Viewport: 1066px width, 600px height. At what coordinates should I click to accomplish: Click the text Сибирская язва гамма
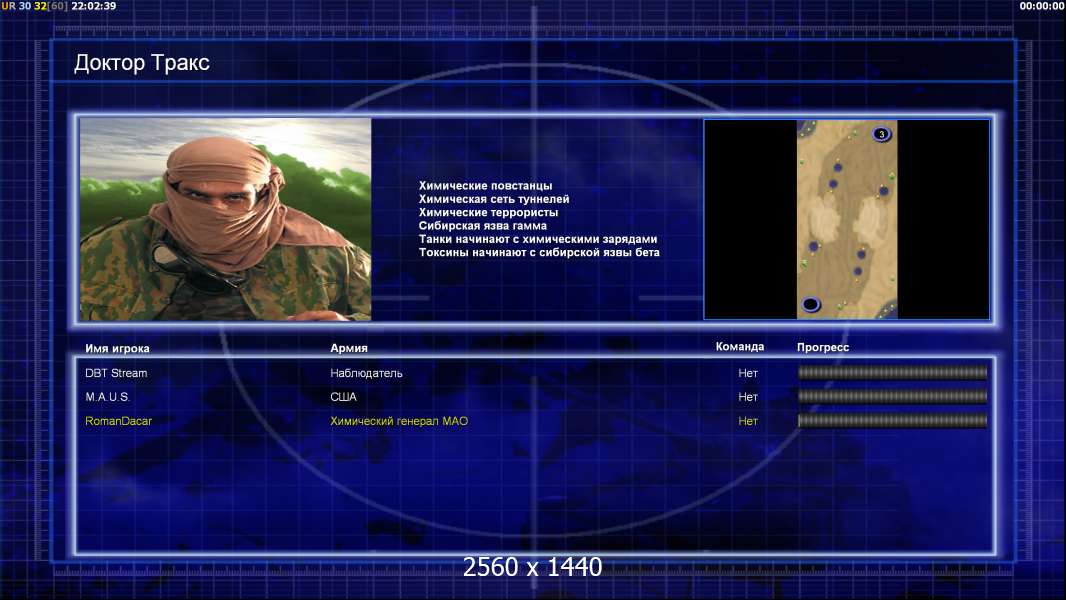[483, 226]
